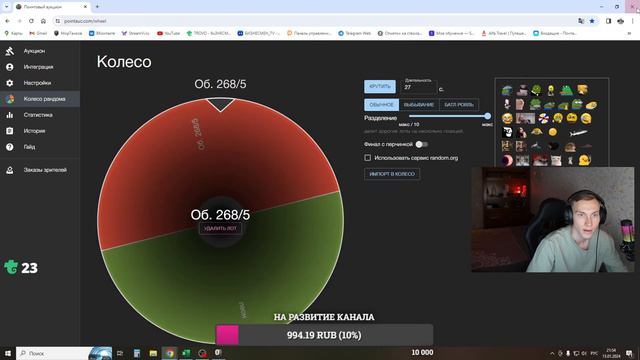This screenshot has height=360, width=640.
Task: Open the Гайд question mark icon
Action: [9, 147]
